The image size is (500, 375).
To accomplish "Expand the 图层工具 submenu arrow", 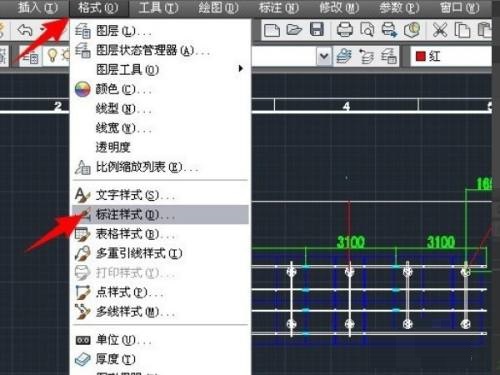I will click(x=240, y=69).
